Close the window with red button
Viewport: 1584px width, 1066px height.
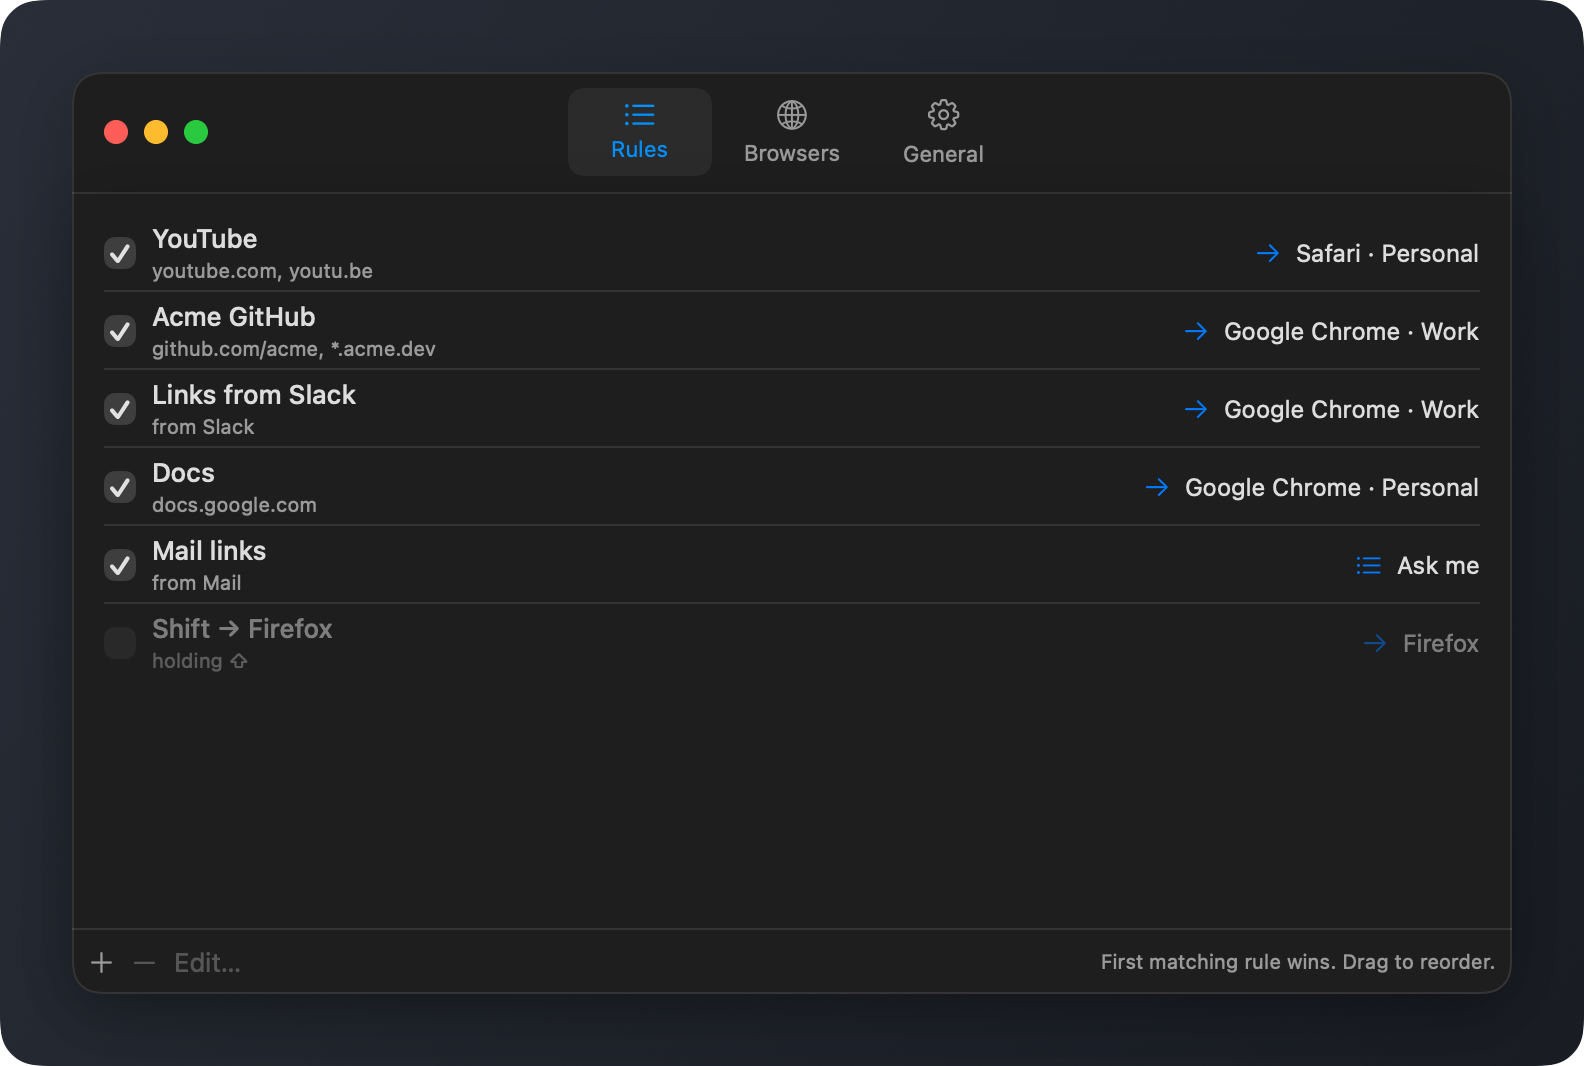click(116, 132)
